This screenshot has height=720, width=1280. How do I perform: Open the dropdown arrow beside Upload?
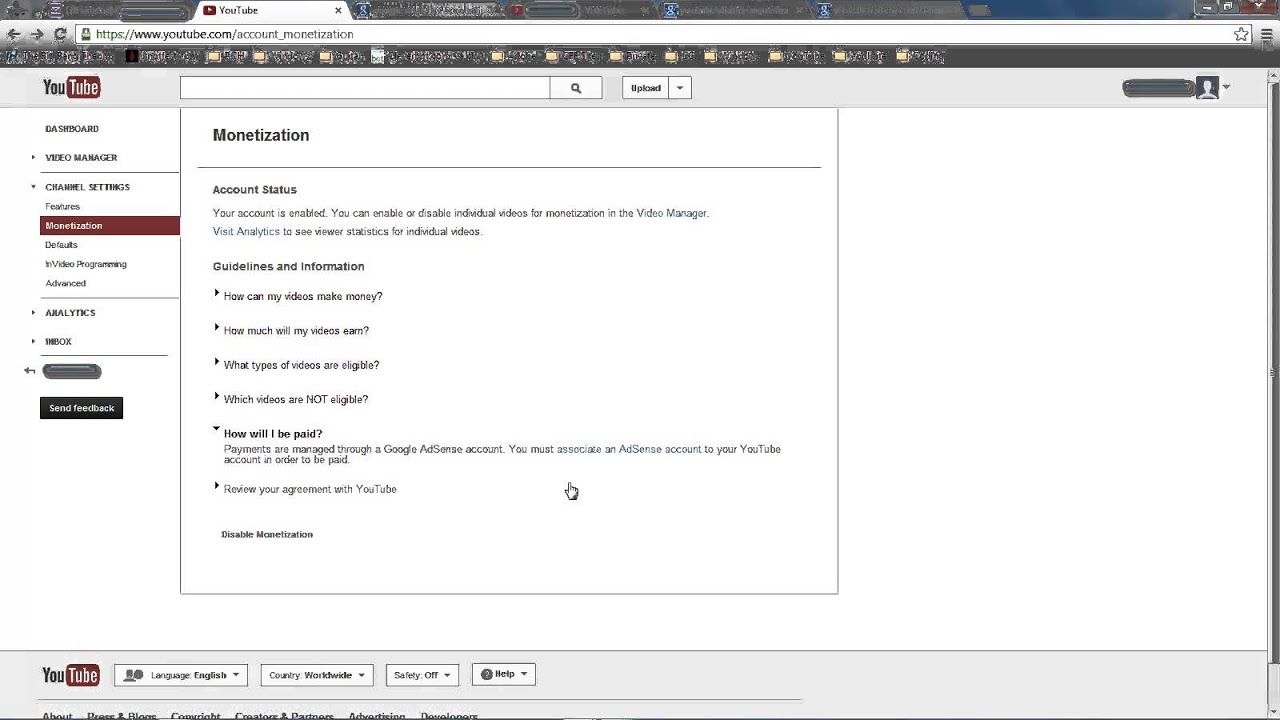coord(680,88)
